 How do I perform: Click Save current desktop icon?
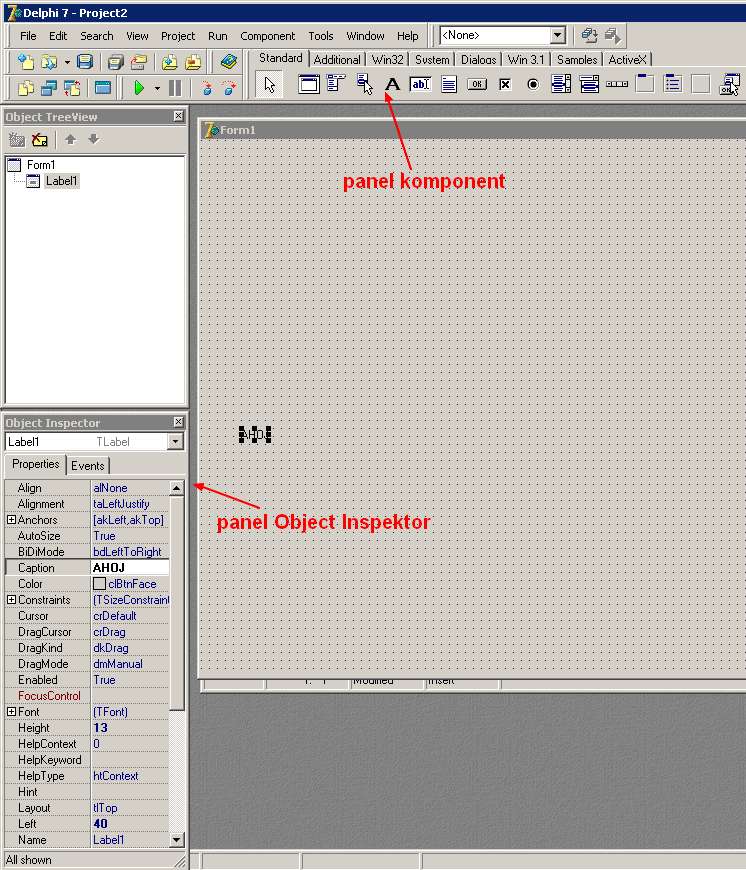(589, 36)
